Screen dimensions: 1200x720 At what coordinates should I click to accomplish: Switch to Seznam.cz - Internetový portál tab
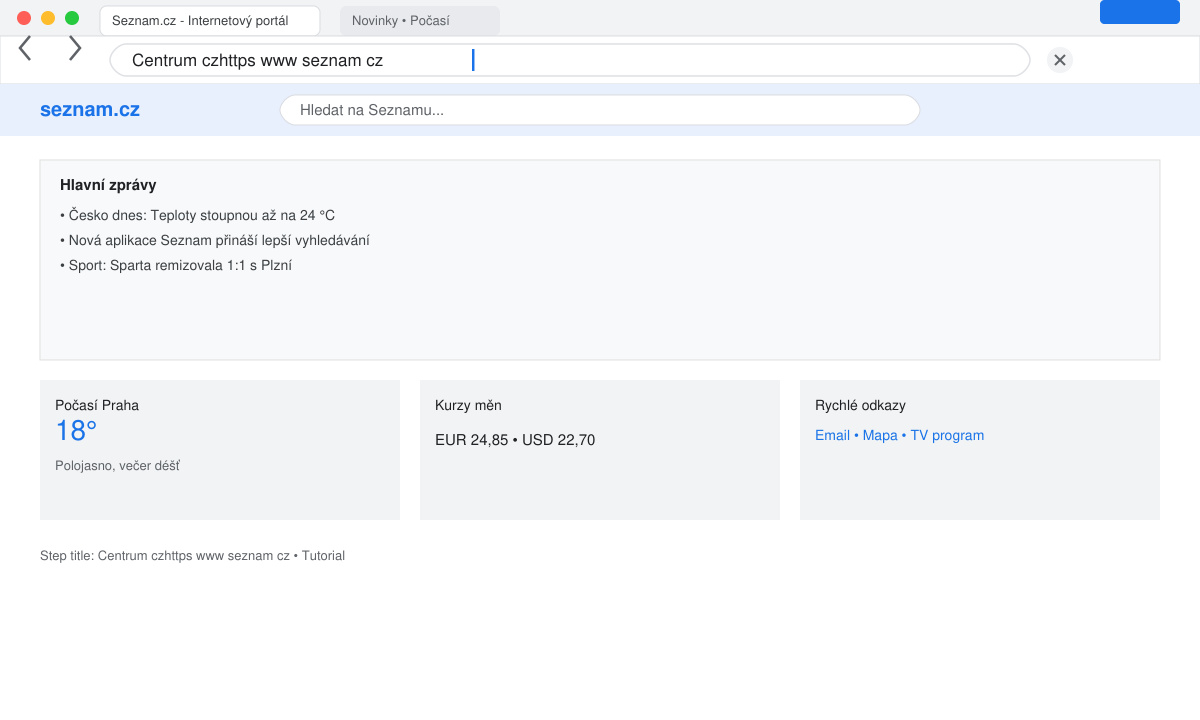(210, 21)
